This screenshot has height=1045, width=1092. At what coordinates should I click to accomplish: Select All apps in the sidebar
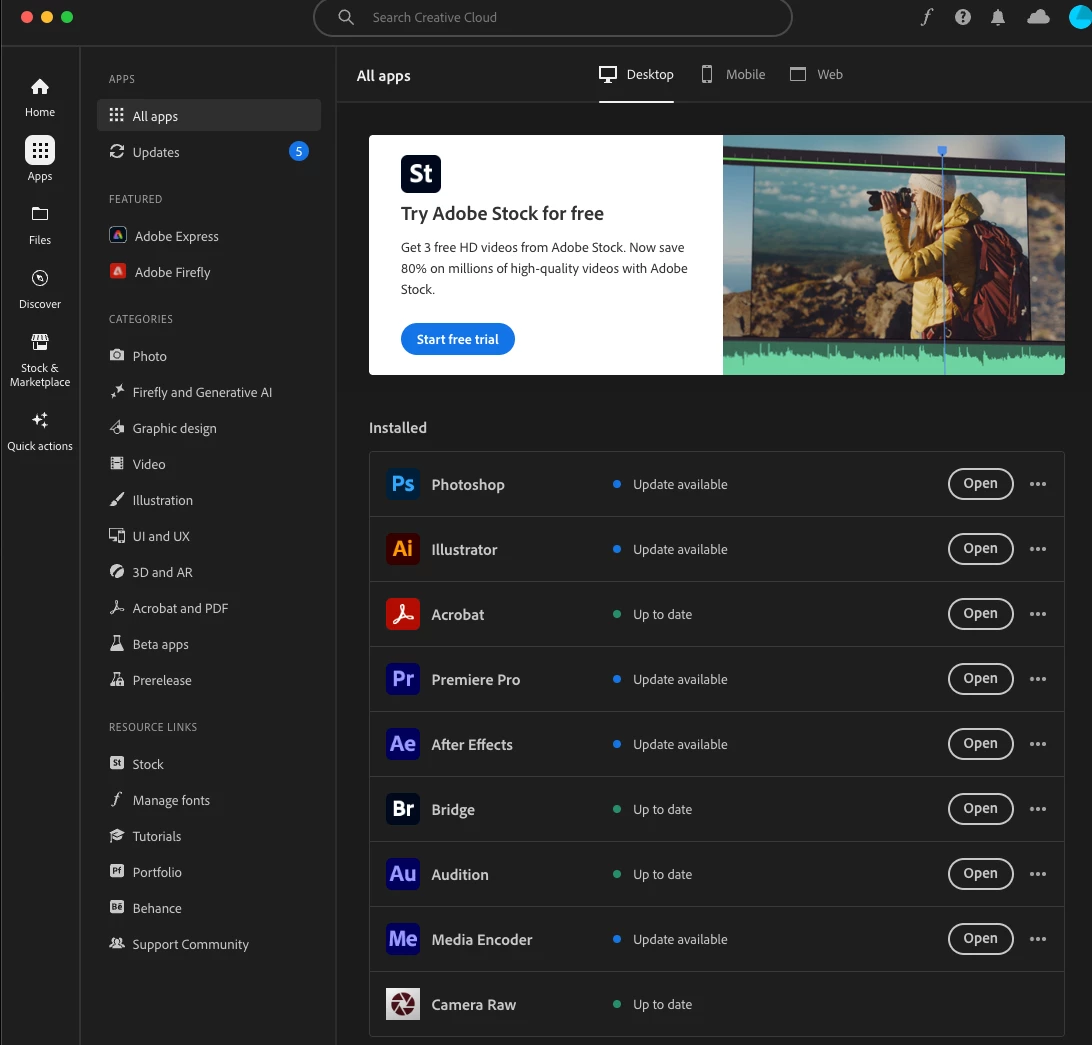click(x=209, y=116)
